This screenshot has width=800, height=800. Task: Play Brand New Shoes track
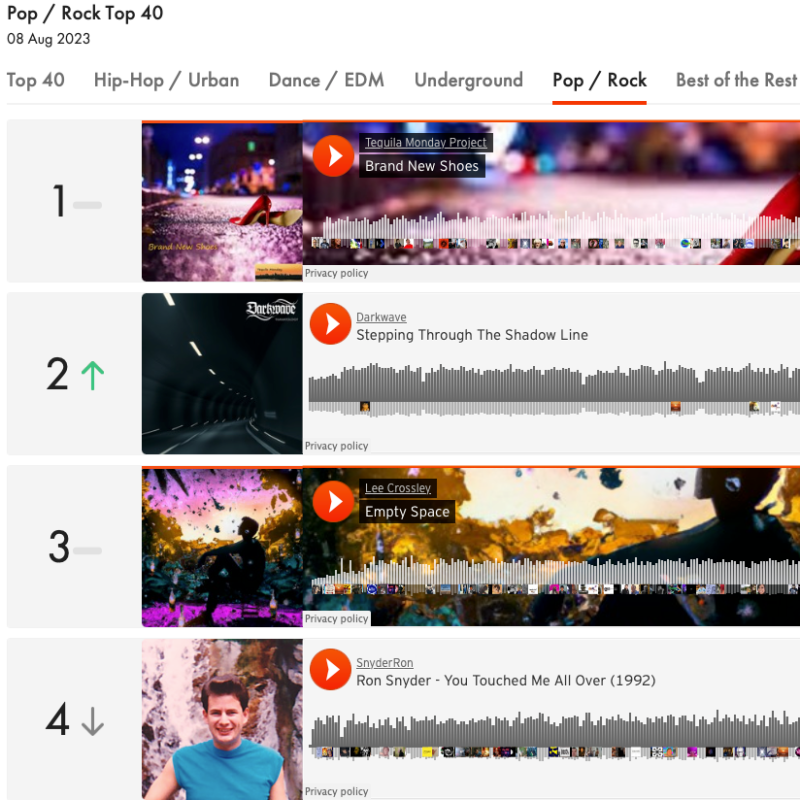click(x=333, y=156)
